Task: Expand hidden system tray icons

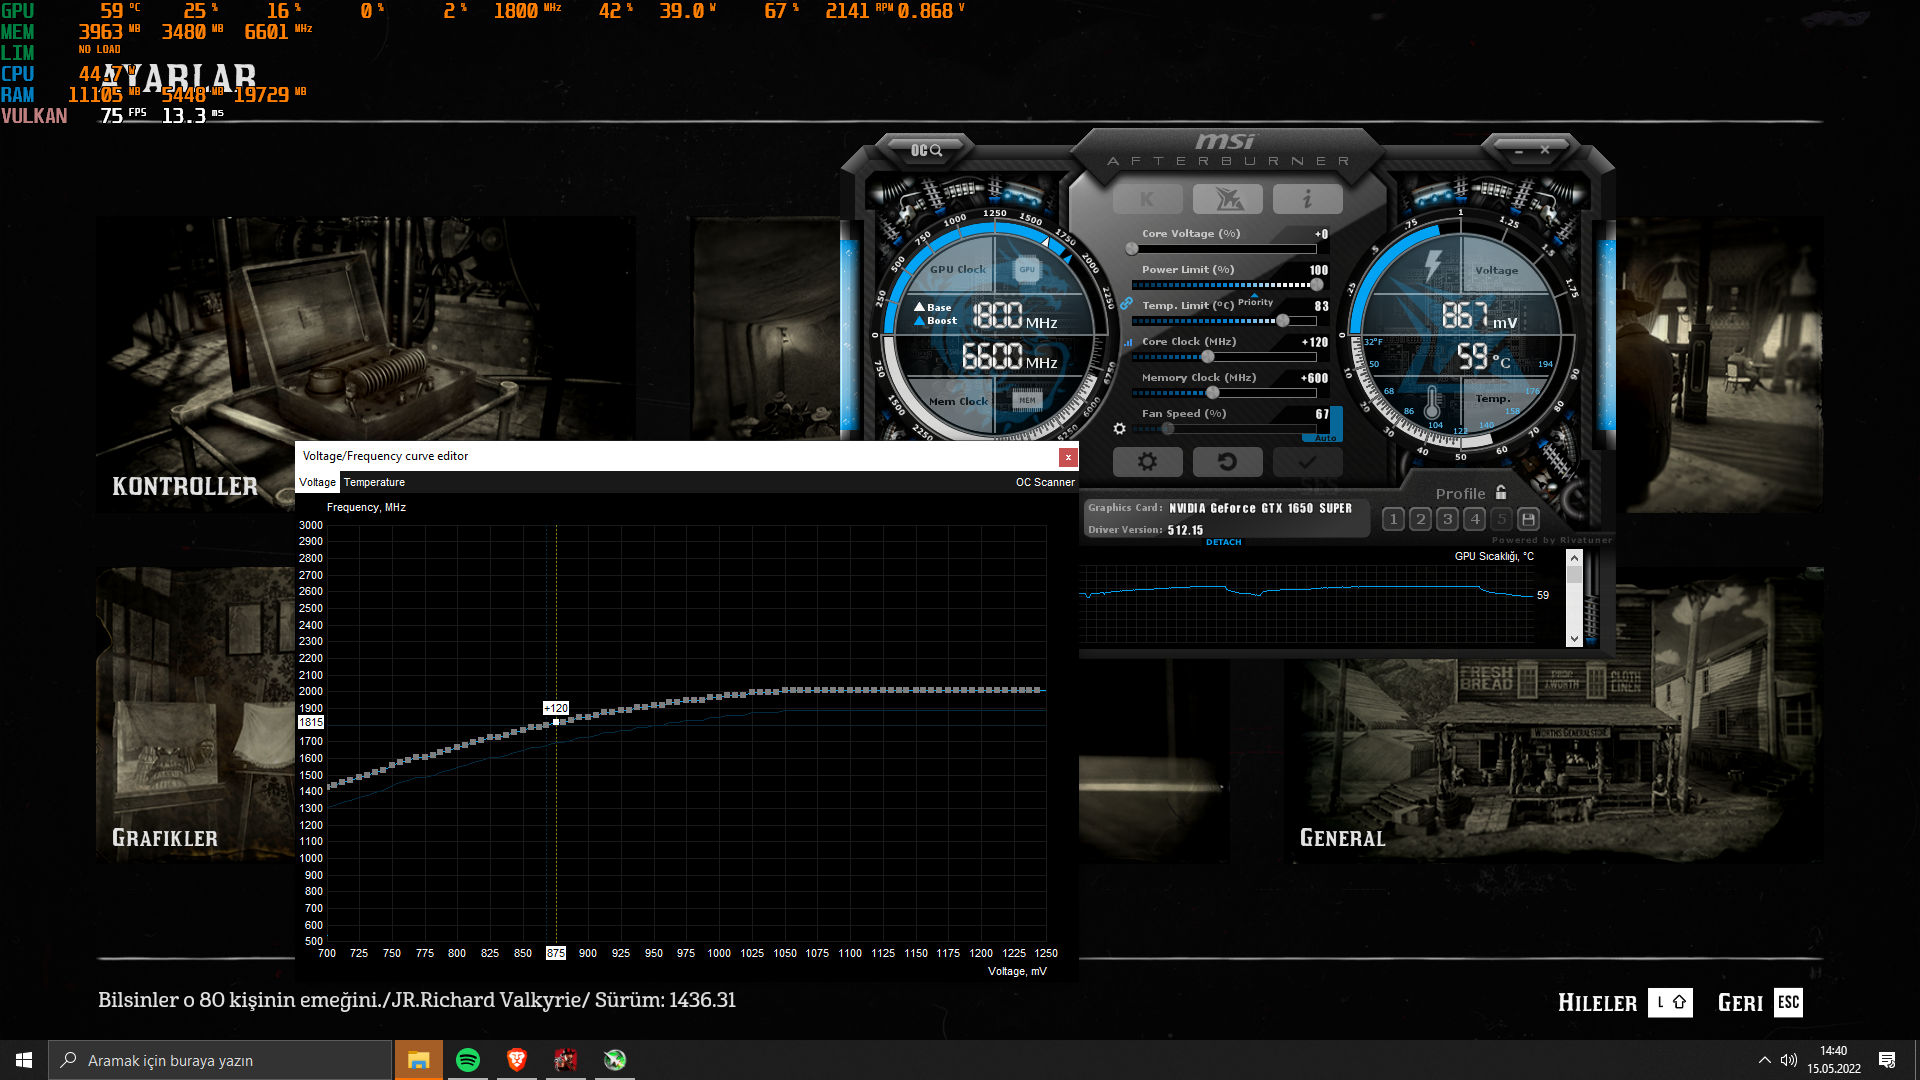Action: 1764,1060
